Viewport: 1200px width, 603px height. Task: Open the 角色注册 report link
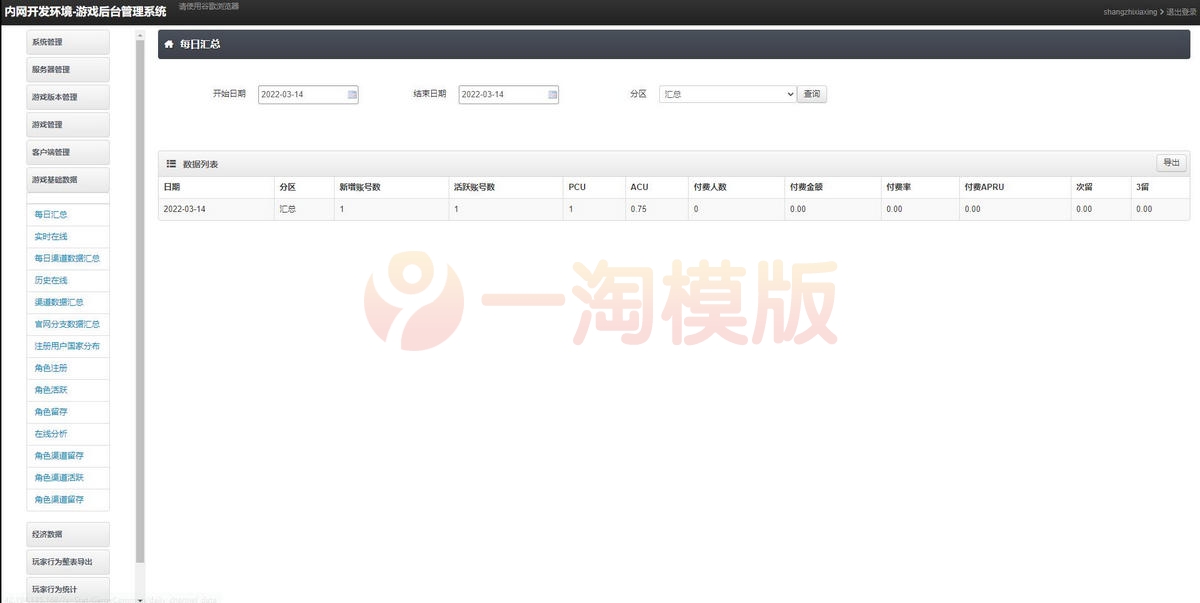click(x=50, y=368)
